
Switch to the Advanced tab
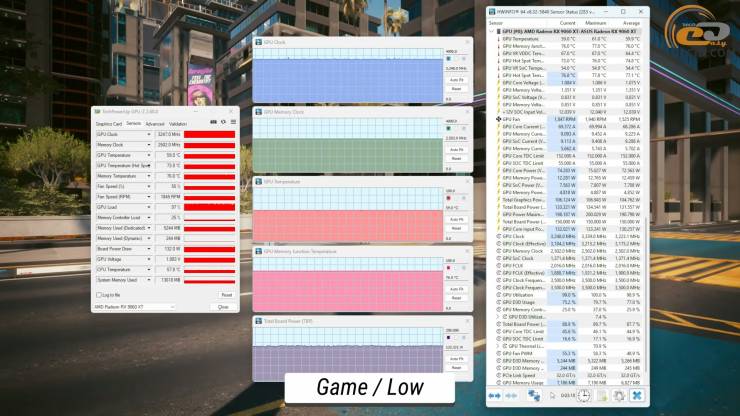(154, 124)
